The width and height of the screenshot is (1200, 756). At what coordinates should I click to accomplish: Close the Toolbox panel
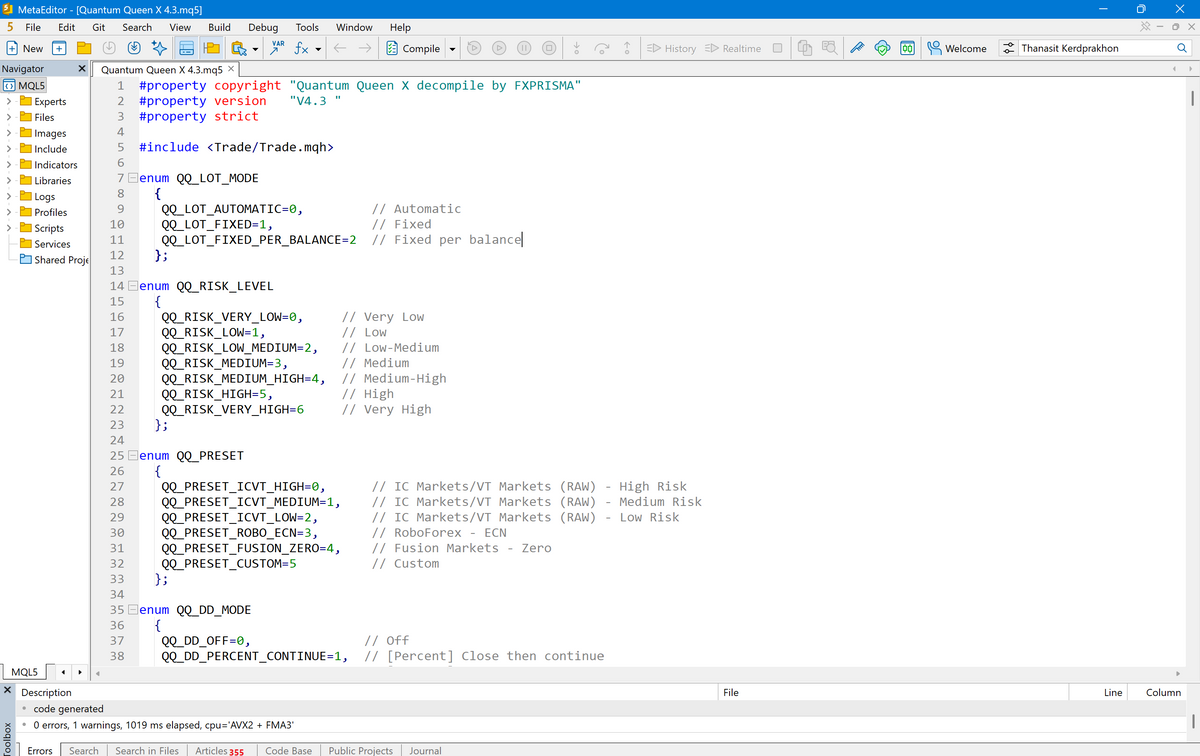tap(7, 691)
